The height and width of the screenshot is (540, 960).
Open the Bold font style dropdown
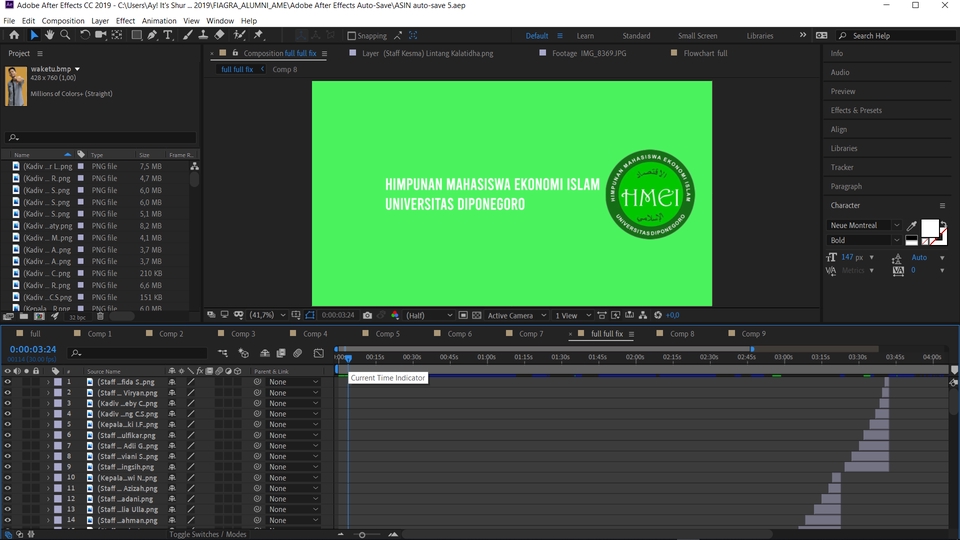click(x=864, y=240)
